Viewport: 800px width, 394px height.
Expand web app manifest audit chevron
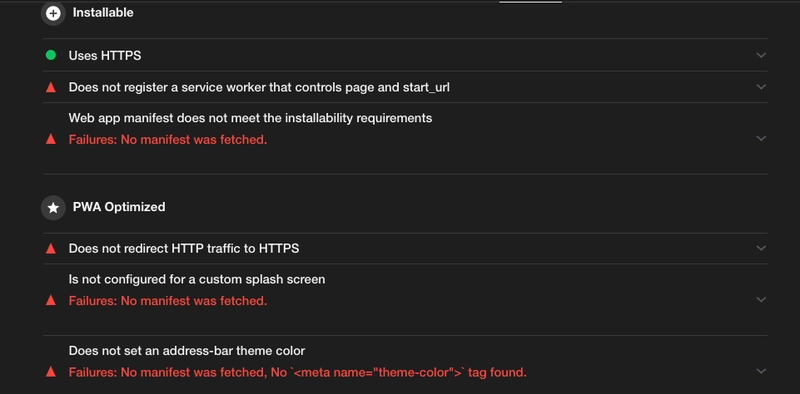click(761, 138)
